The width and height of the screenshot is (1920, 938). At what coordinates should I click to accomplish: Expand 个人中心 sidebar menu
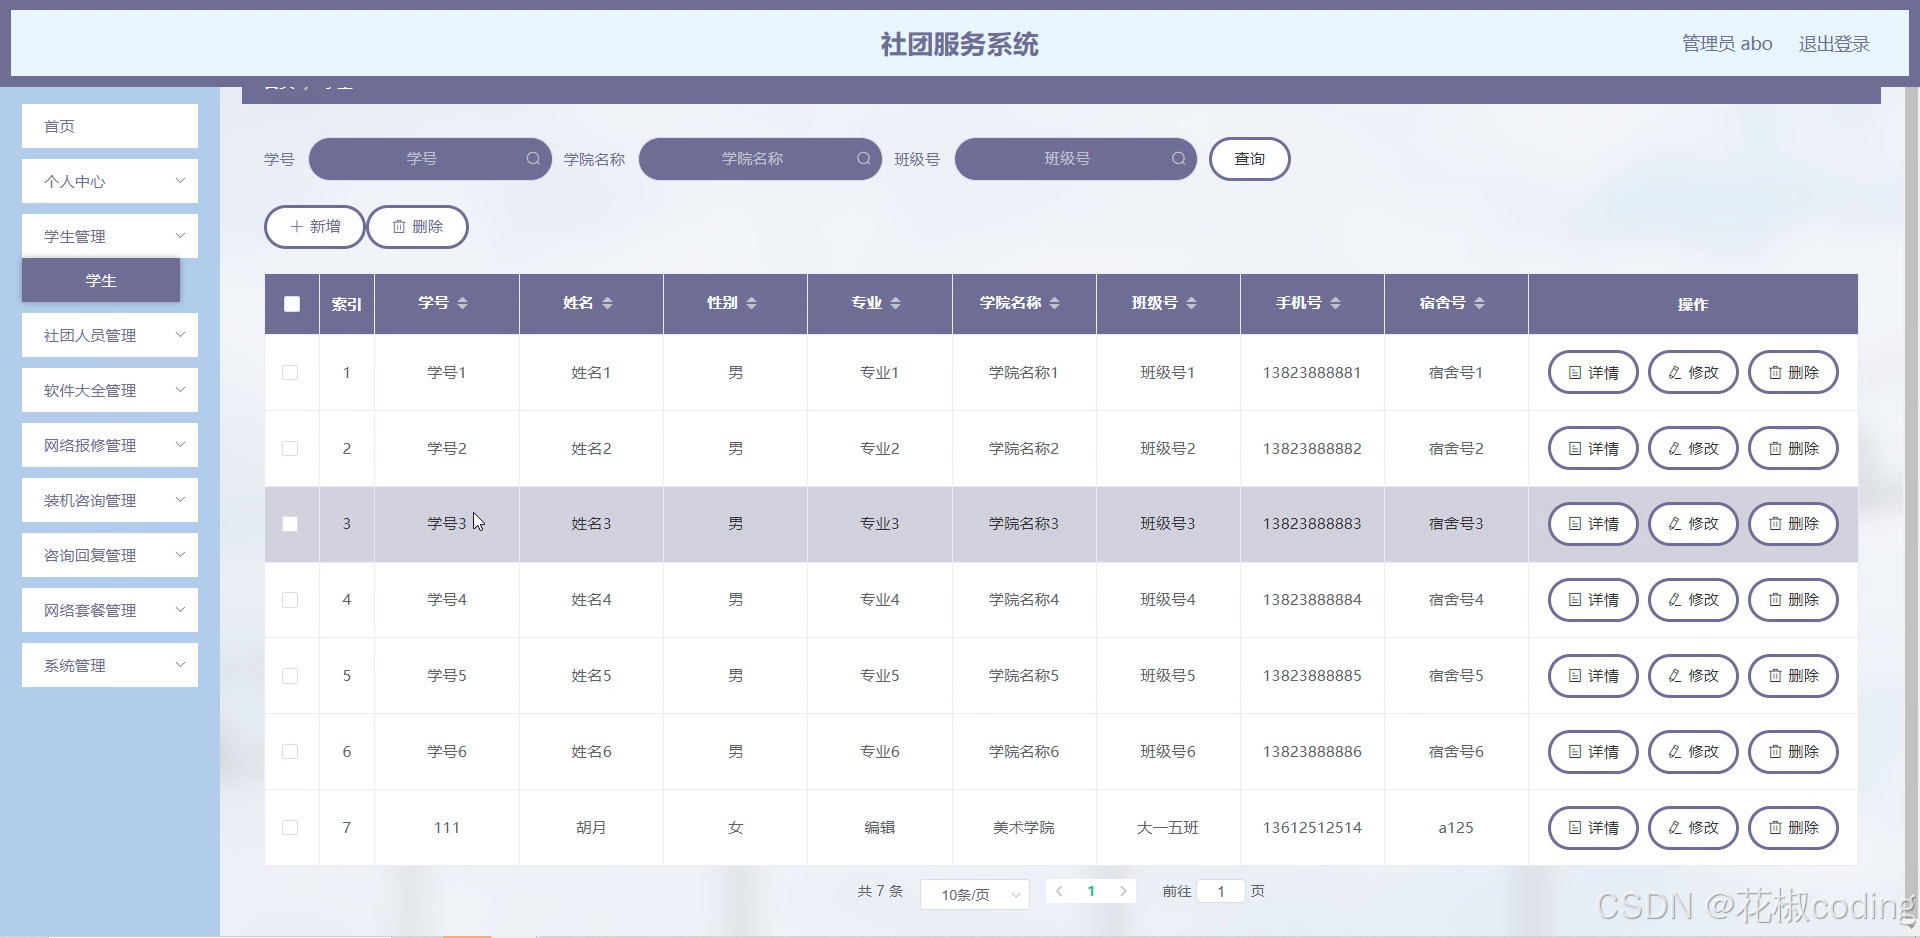[x=110, y=181]
